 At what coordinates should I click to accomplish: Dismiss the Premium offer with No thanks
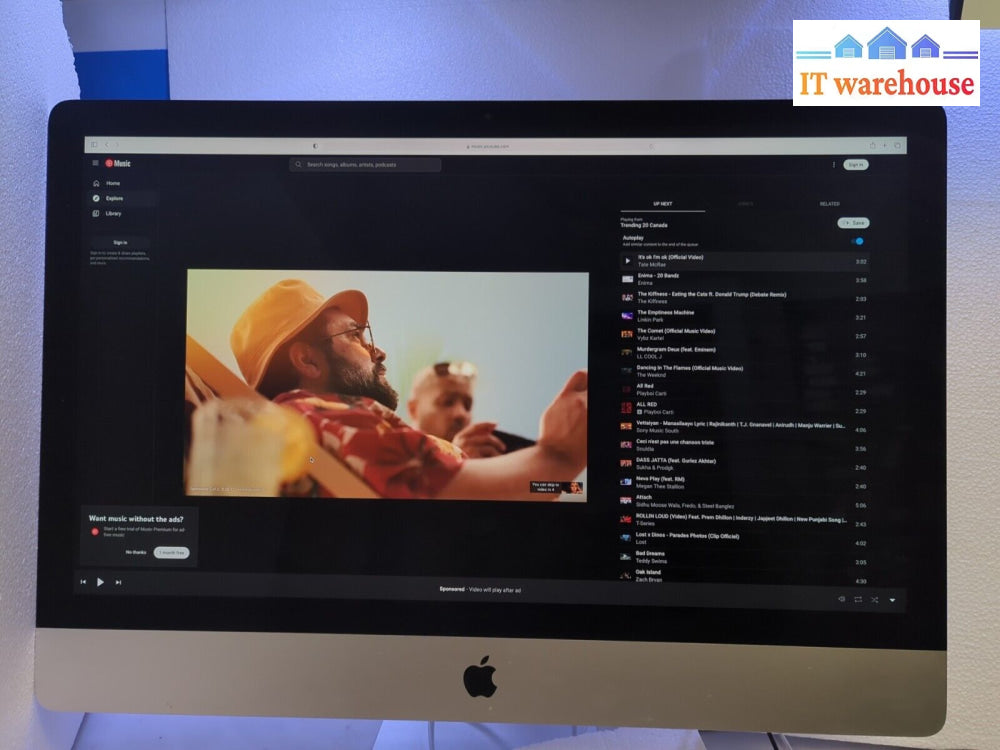135,552
